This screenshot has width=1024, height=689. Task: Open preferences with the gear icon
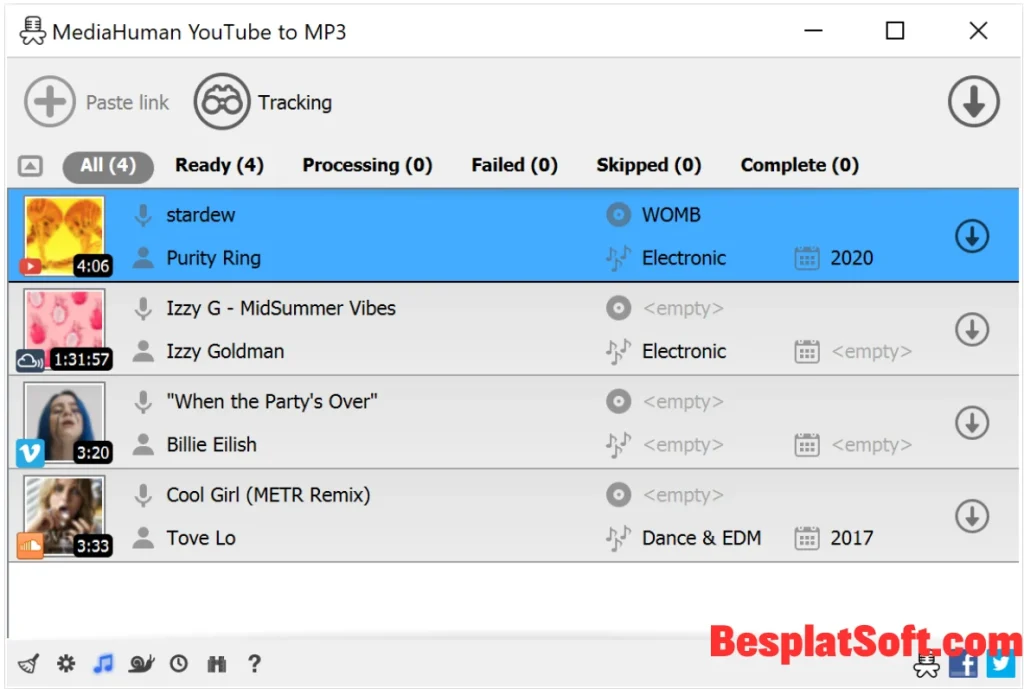[66, 663]
